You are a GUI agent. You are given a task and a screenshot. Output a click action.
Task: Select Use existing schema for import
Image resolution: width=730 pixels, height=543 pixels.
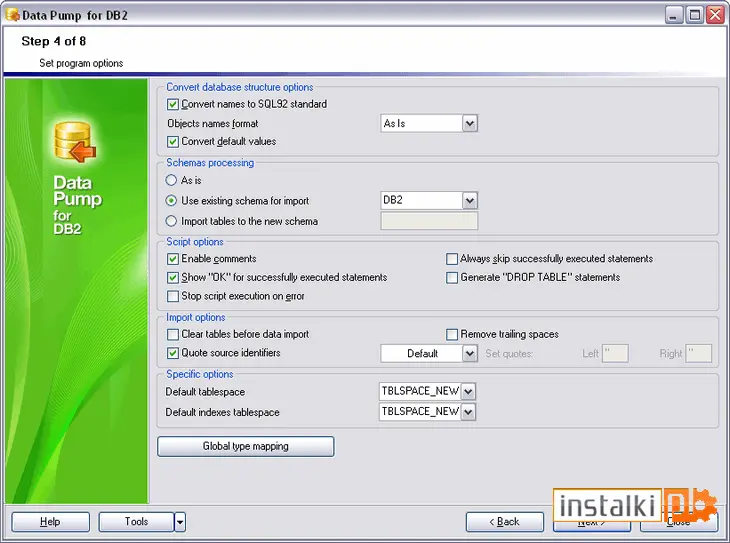point(171,201)
